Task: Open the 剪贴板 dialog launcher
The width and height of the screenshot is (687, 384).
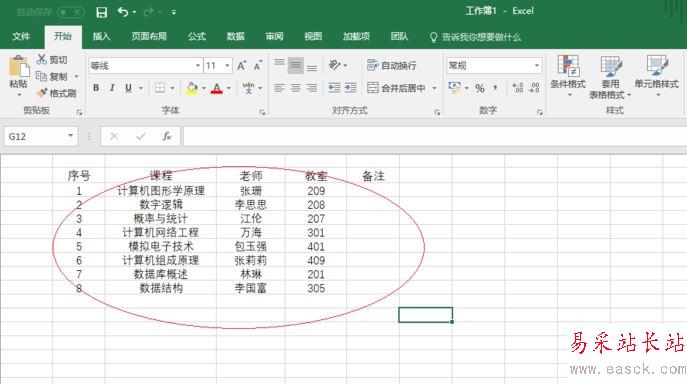Action: tap(79, 113)
